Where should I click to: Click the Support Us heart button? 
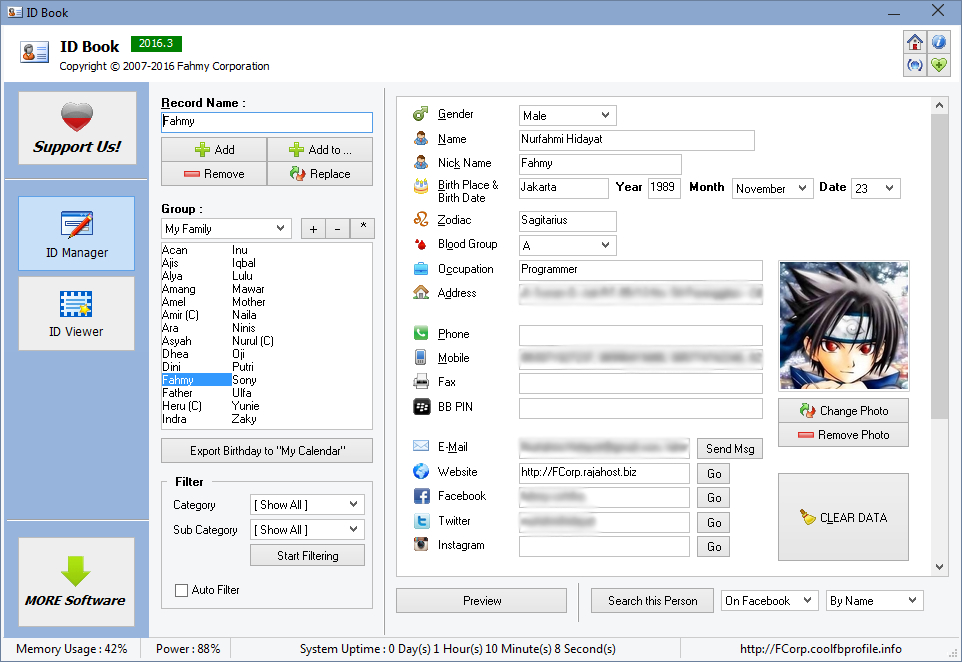tap(77, 128)
